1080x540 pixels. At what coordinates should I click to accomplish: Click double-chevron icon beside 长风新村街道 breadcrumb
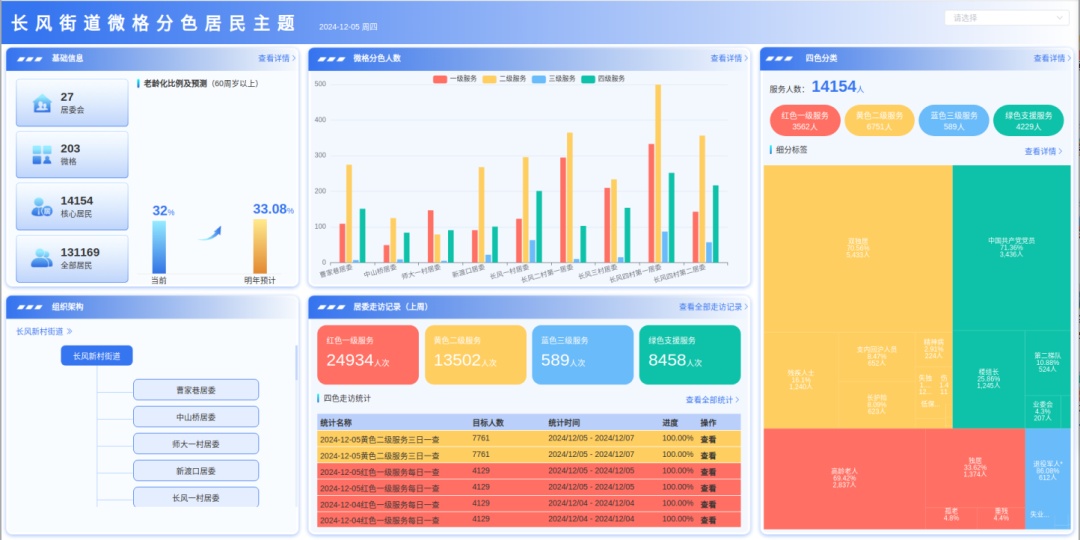click(x=70, y=331)
